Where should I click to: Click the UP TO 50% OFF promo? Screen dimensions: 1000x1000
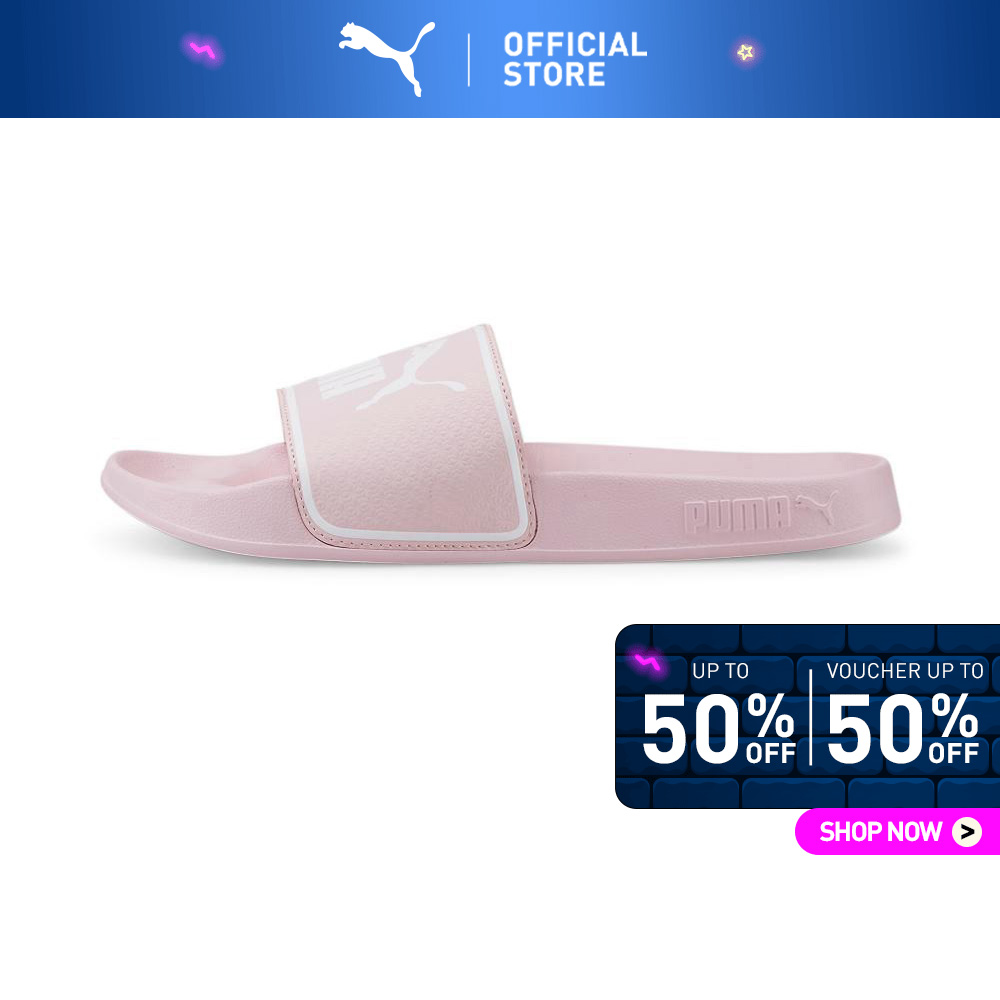719,712
